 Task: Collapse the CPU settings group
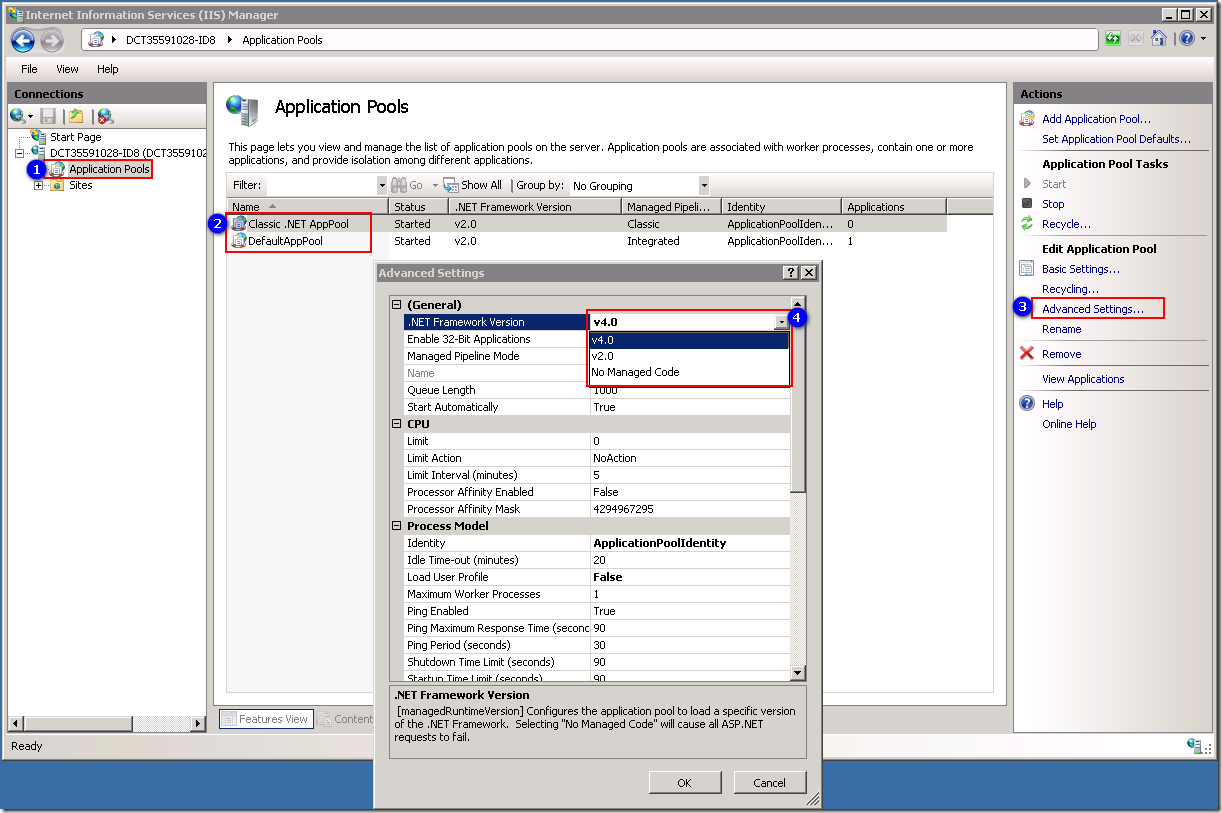(396, 424)
